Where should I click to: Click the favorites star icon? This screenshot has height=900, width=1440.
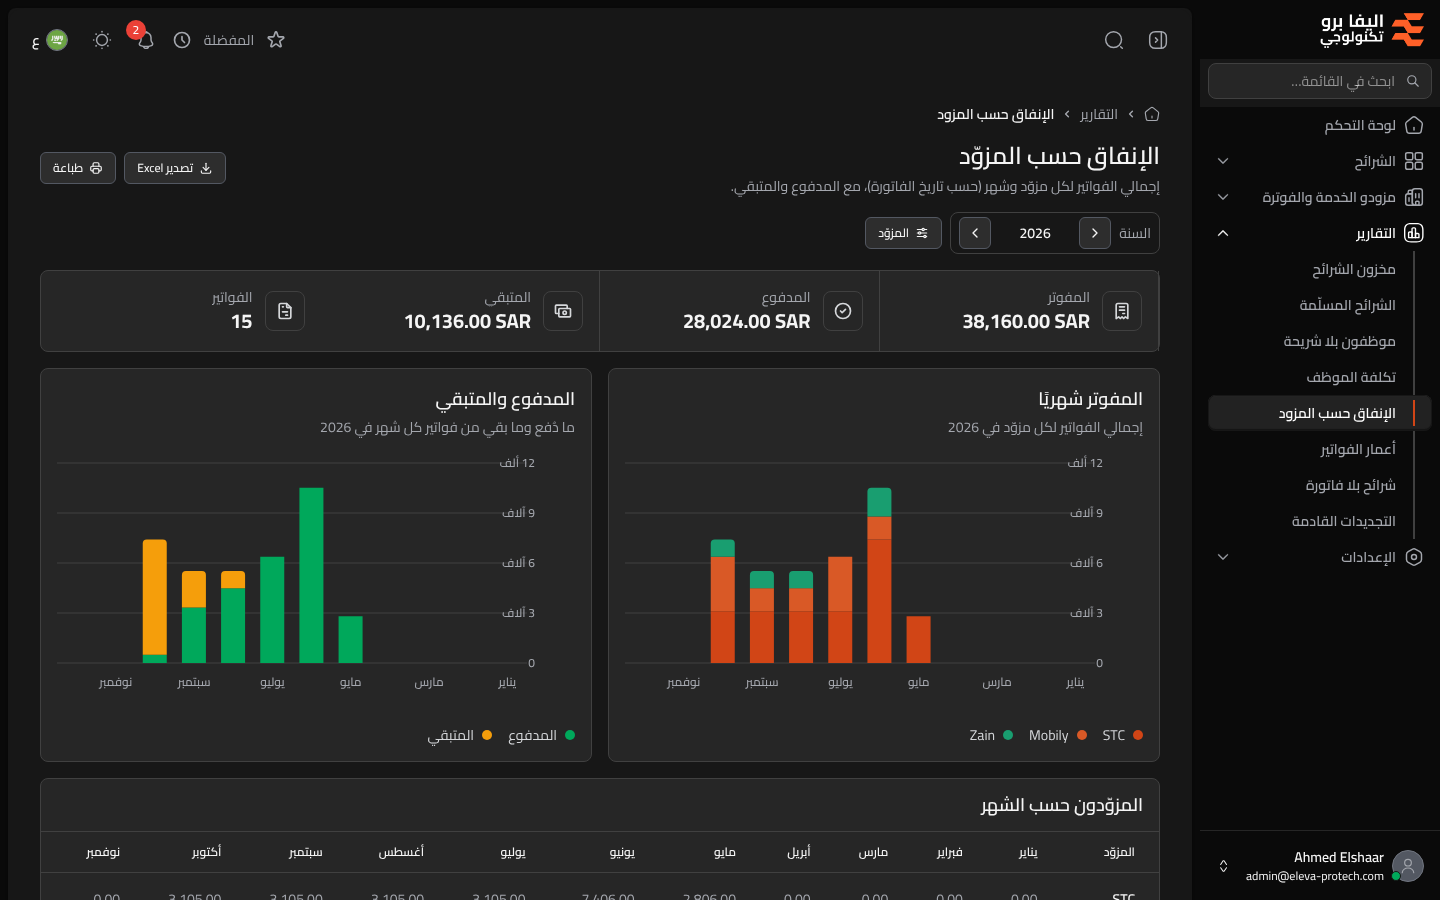click(276, 40)
